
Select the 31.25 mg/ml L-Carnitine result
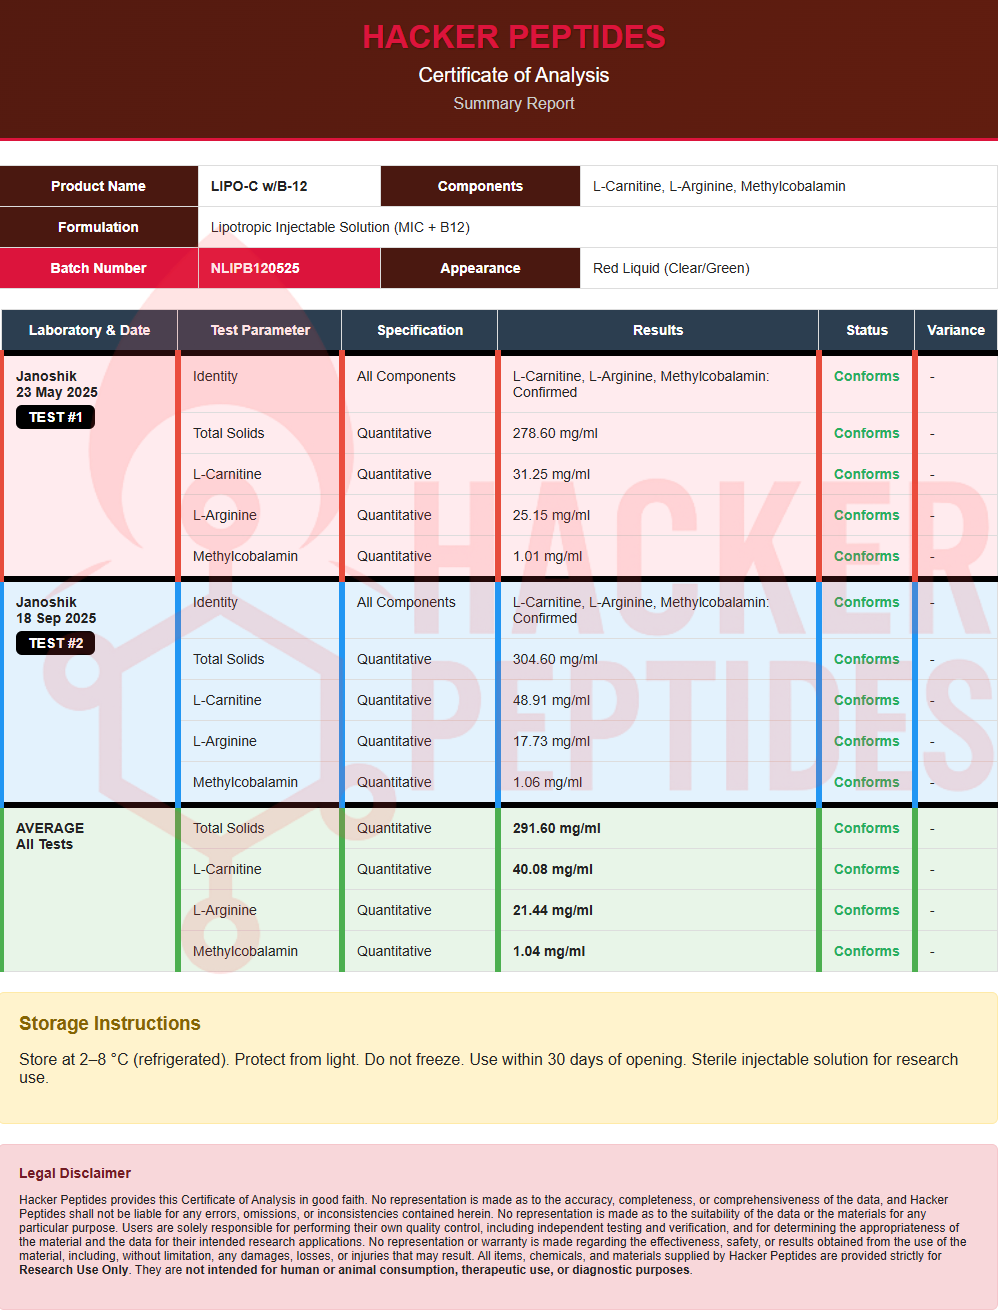[551, 474]
